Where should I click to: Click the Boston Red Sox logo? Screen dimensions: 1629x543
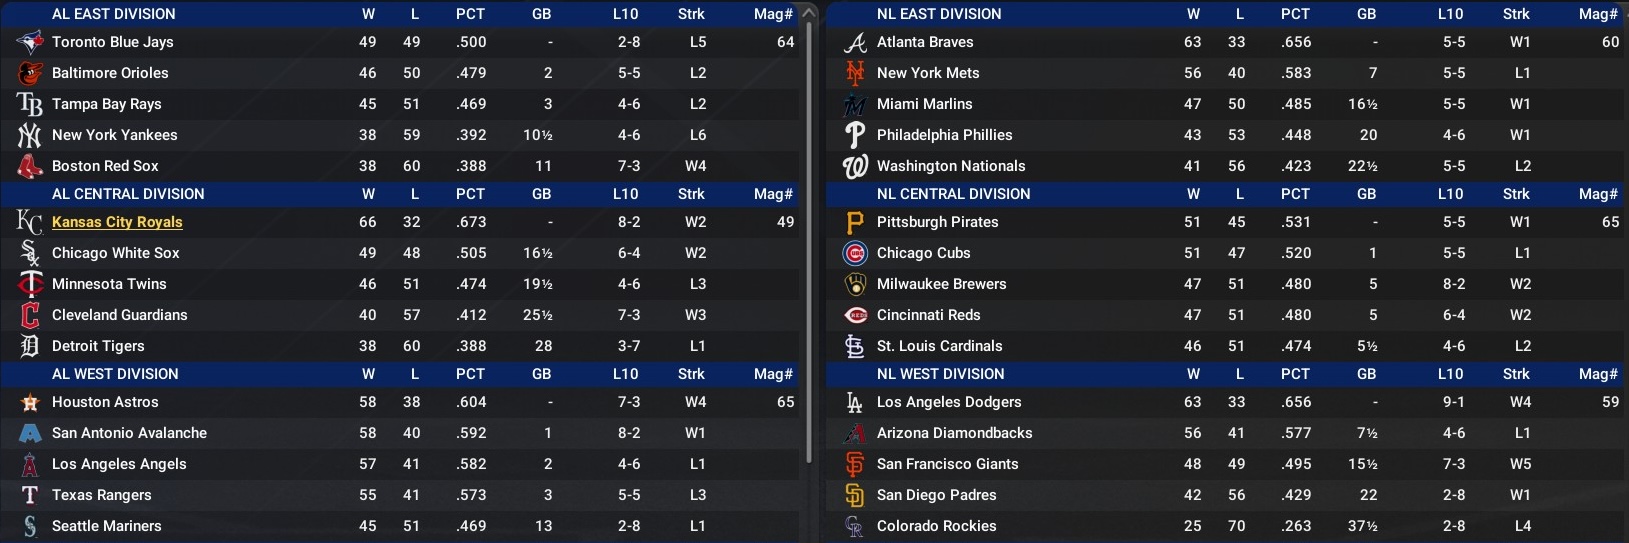pos(30,166)
